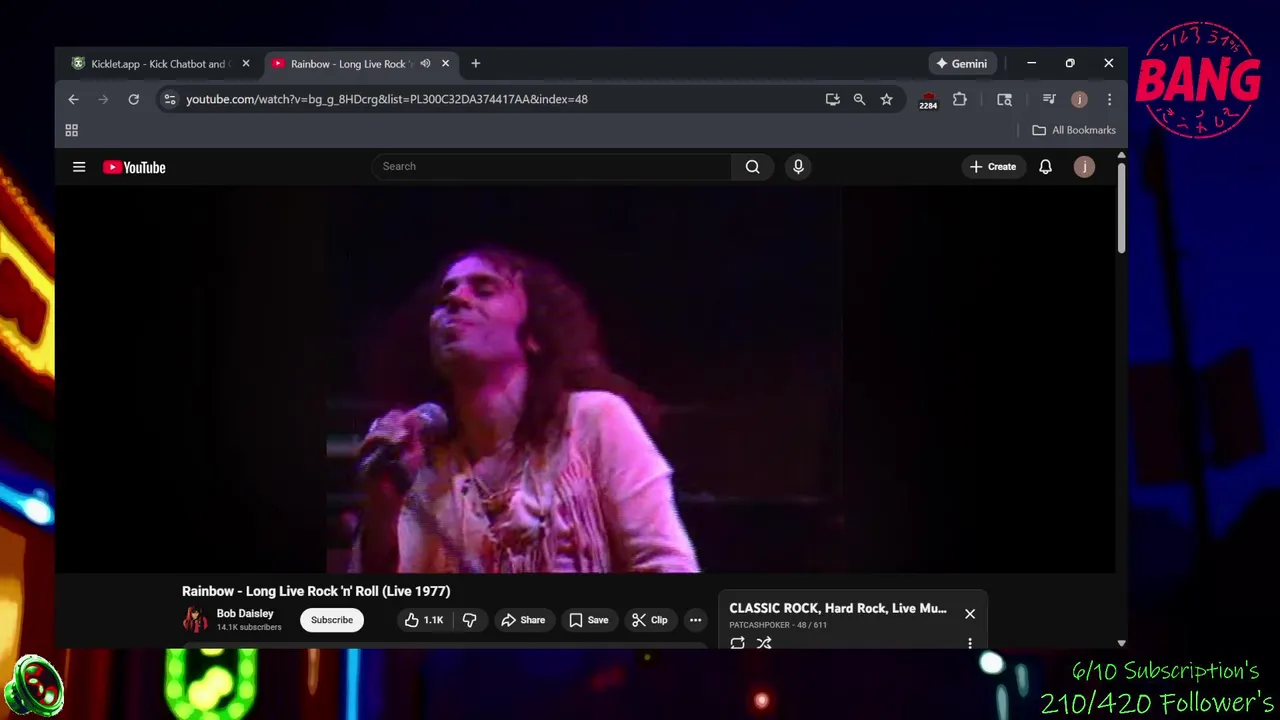Close the Rainbow YouTube tab
This screenshot has height=720, width=1280.
click(445, 64)
